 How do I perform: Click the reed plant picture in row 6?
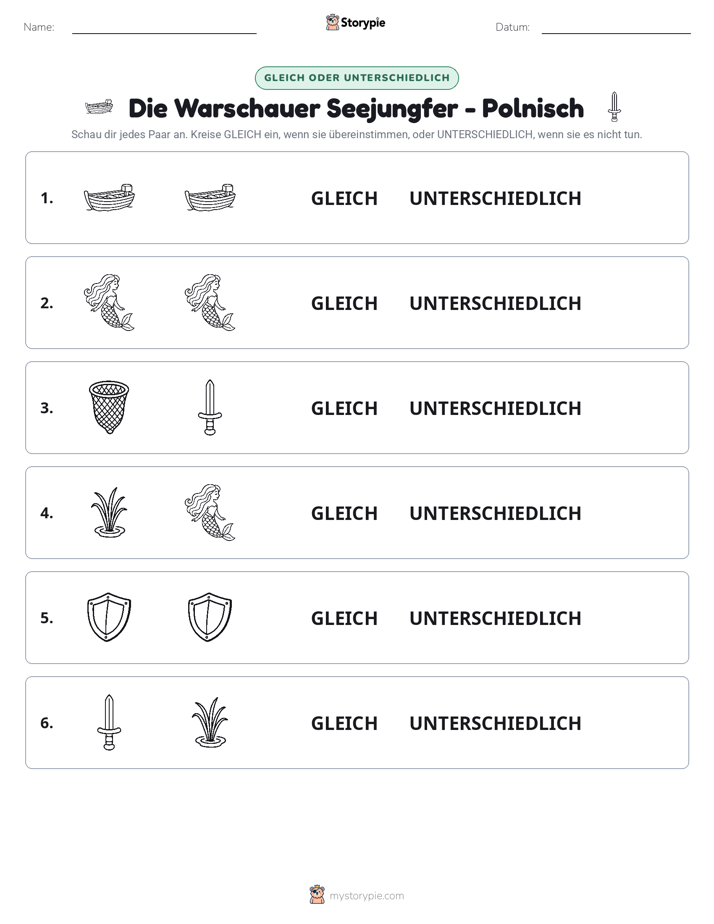tap(210, 722)
